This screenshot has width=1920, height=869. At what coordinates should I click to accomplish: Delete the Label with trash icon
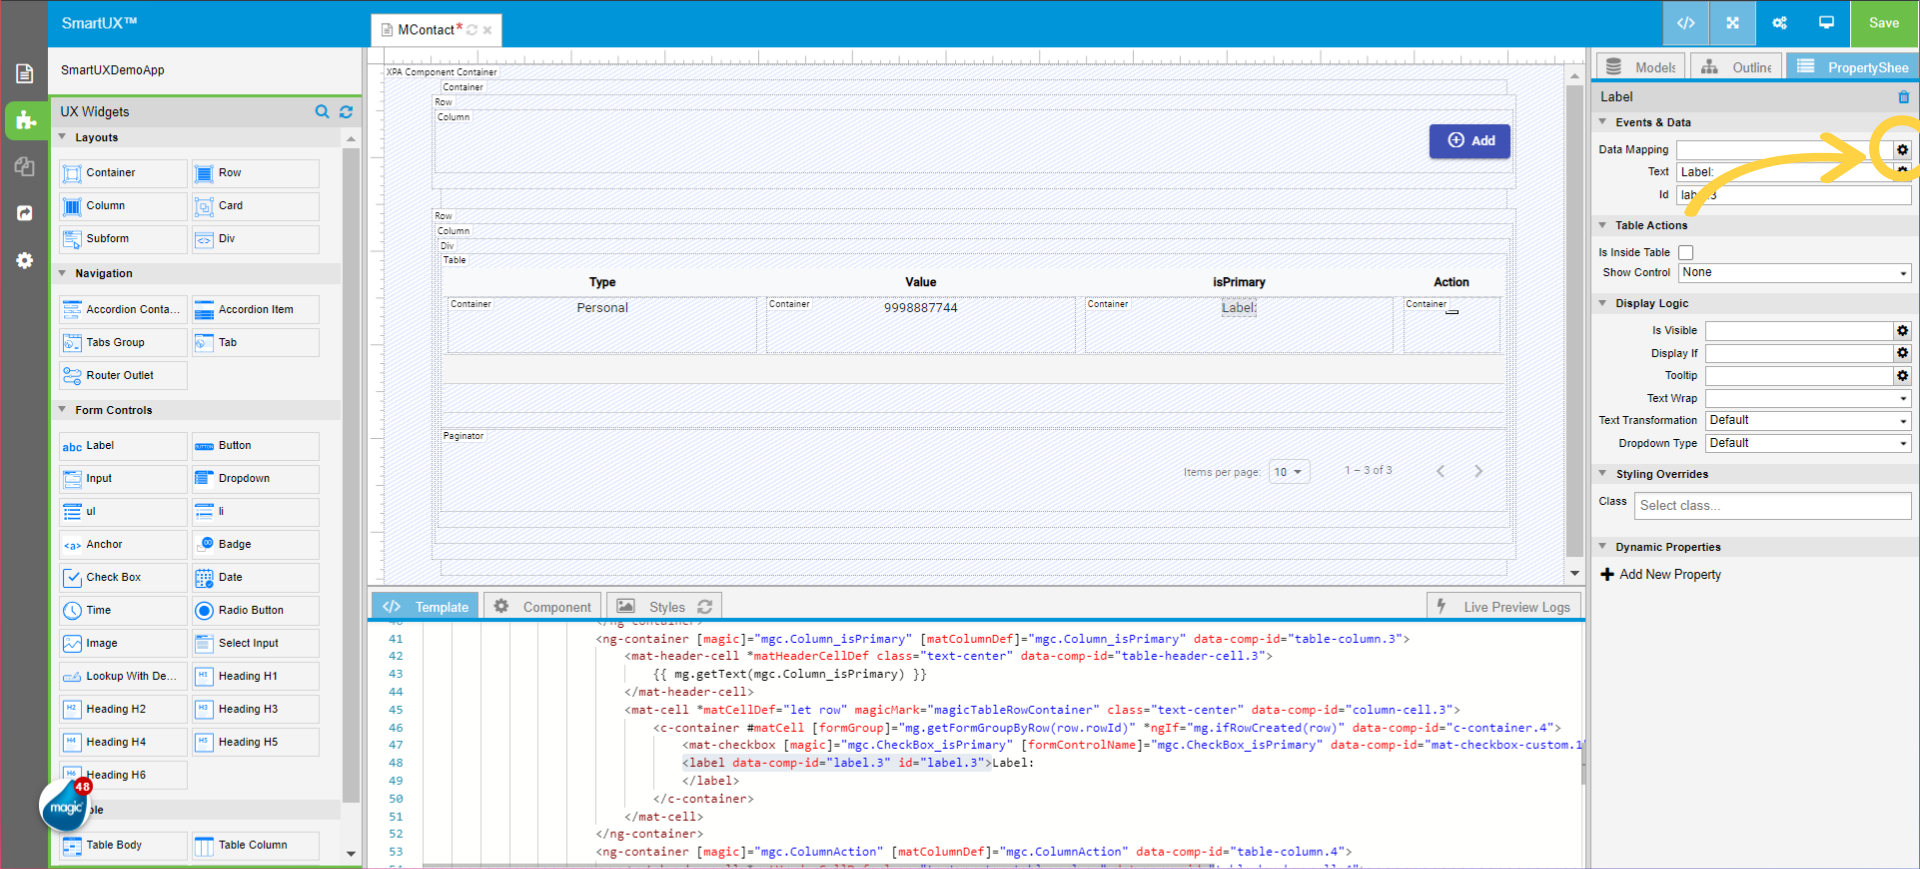1903,97
